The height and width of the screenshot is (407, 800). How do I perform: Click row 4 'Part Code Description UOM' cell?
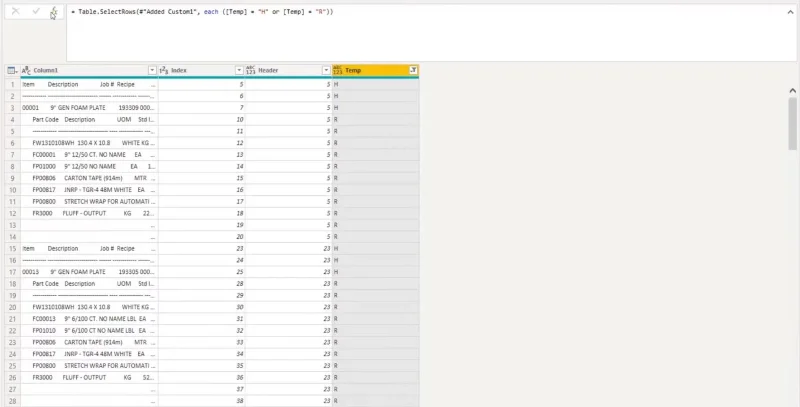tap(89, 119)
